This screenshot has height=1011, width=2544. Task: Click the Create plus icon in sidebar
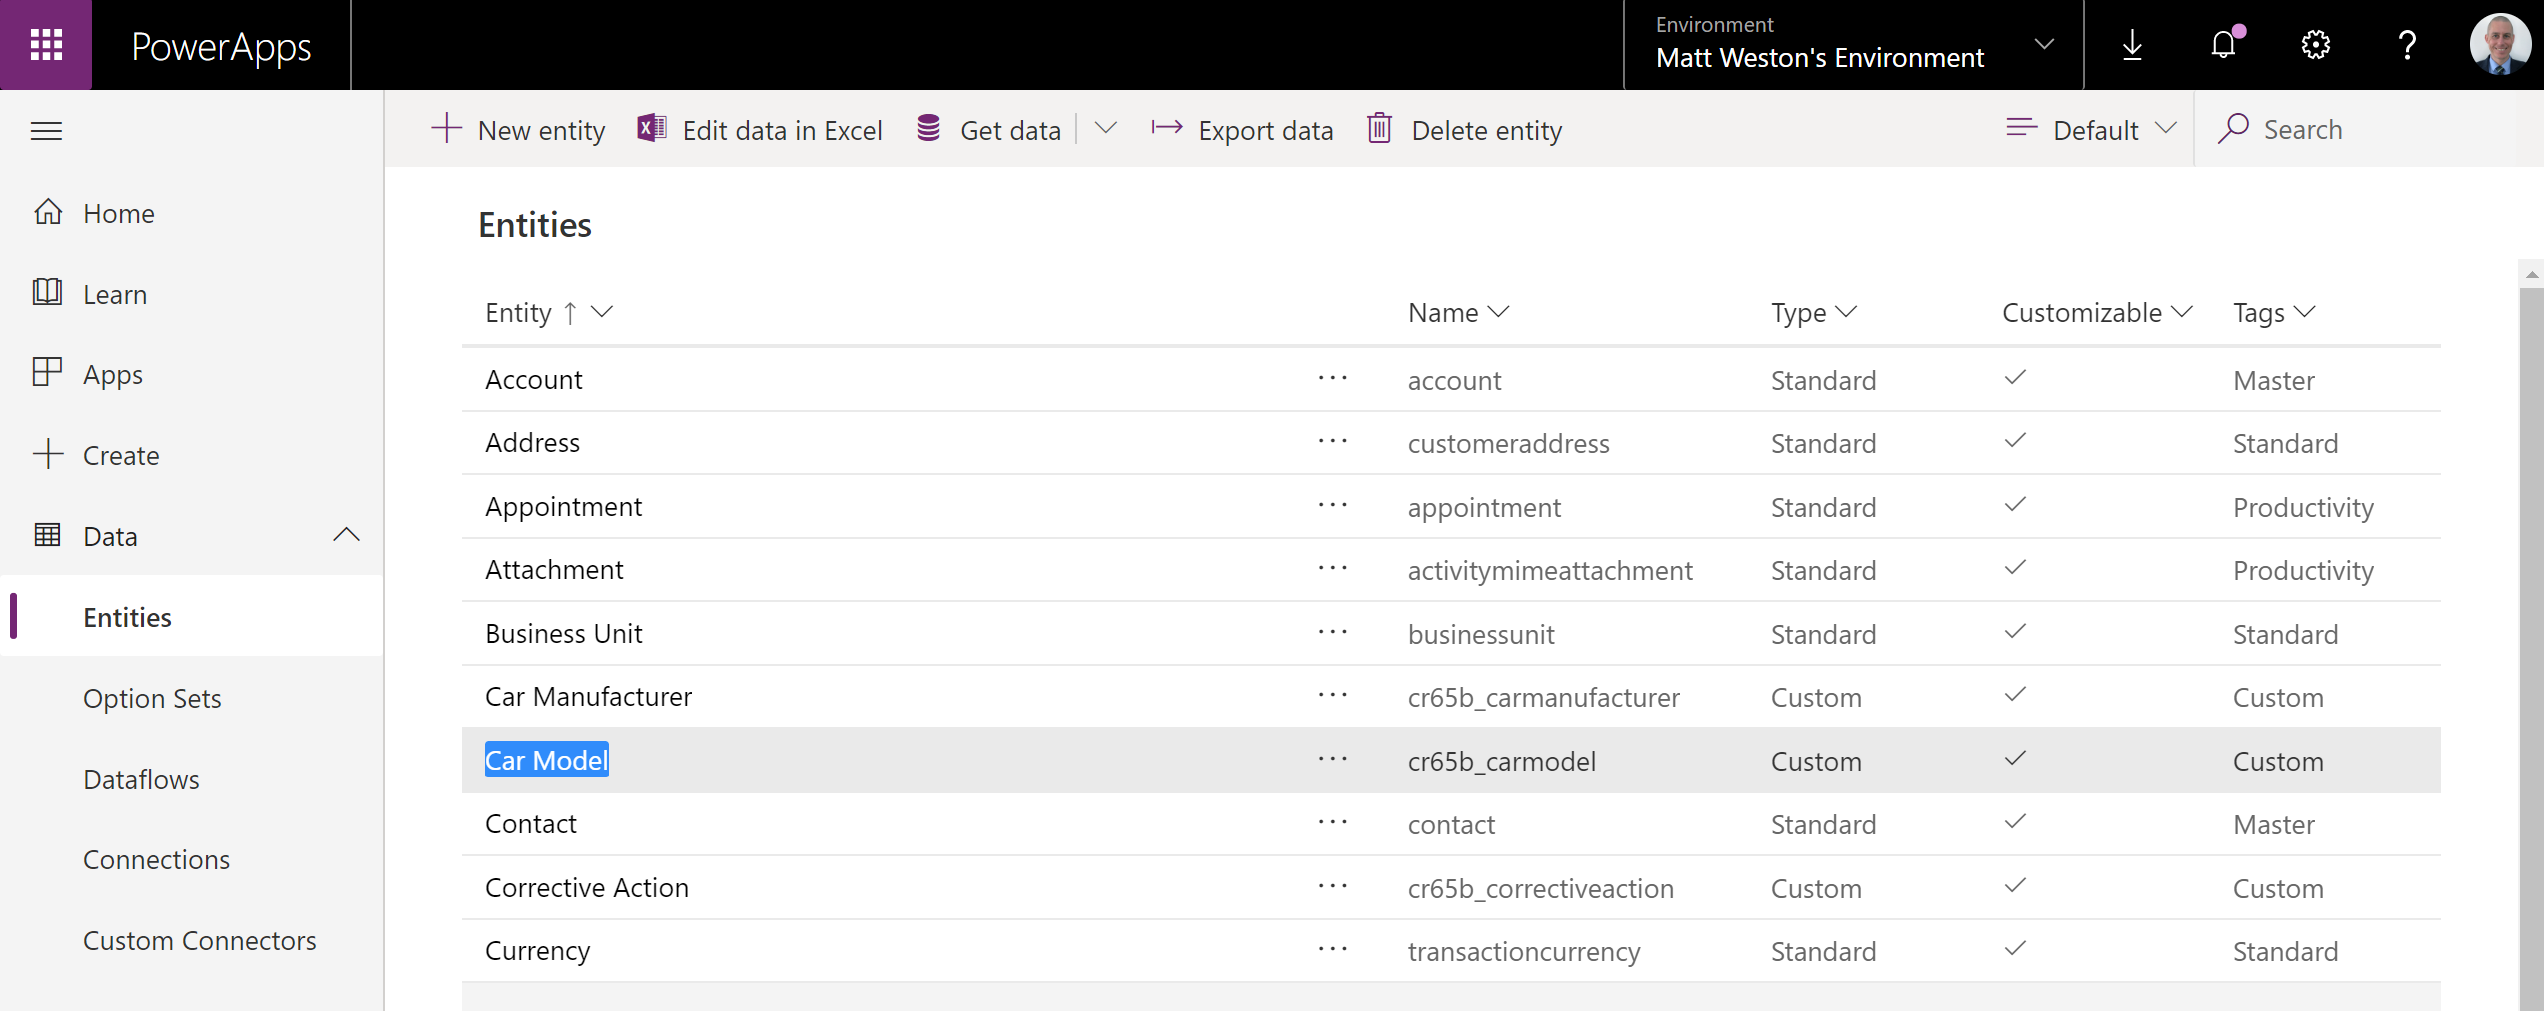pyautogui.click(x=48, y=454)
